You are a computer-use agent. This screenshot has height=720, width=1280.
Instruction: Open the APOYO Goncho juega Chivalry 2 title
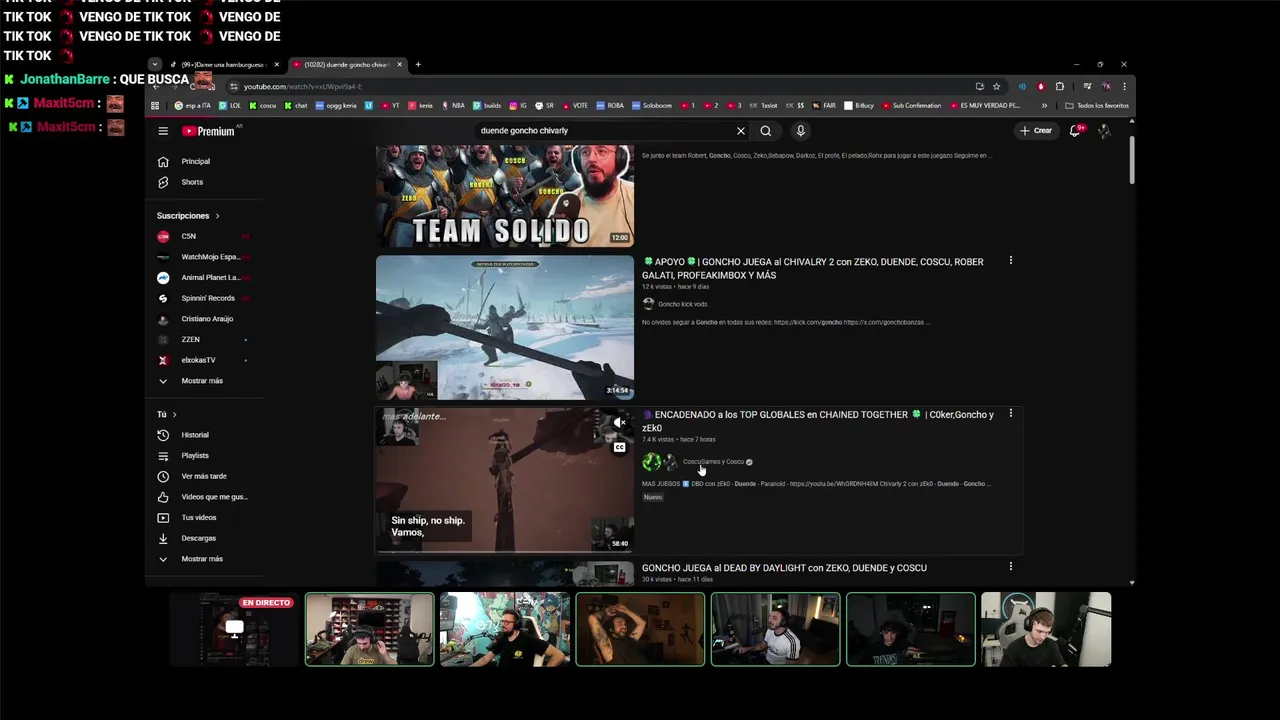813,268
